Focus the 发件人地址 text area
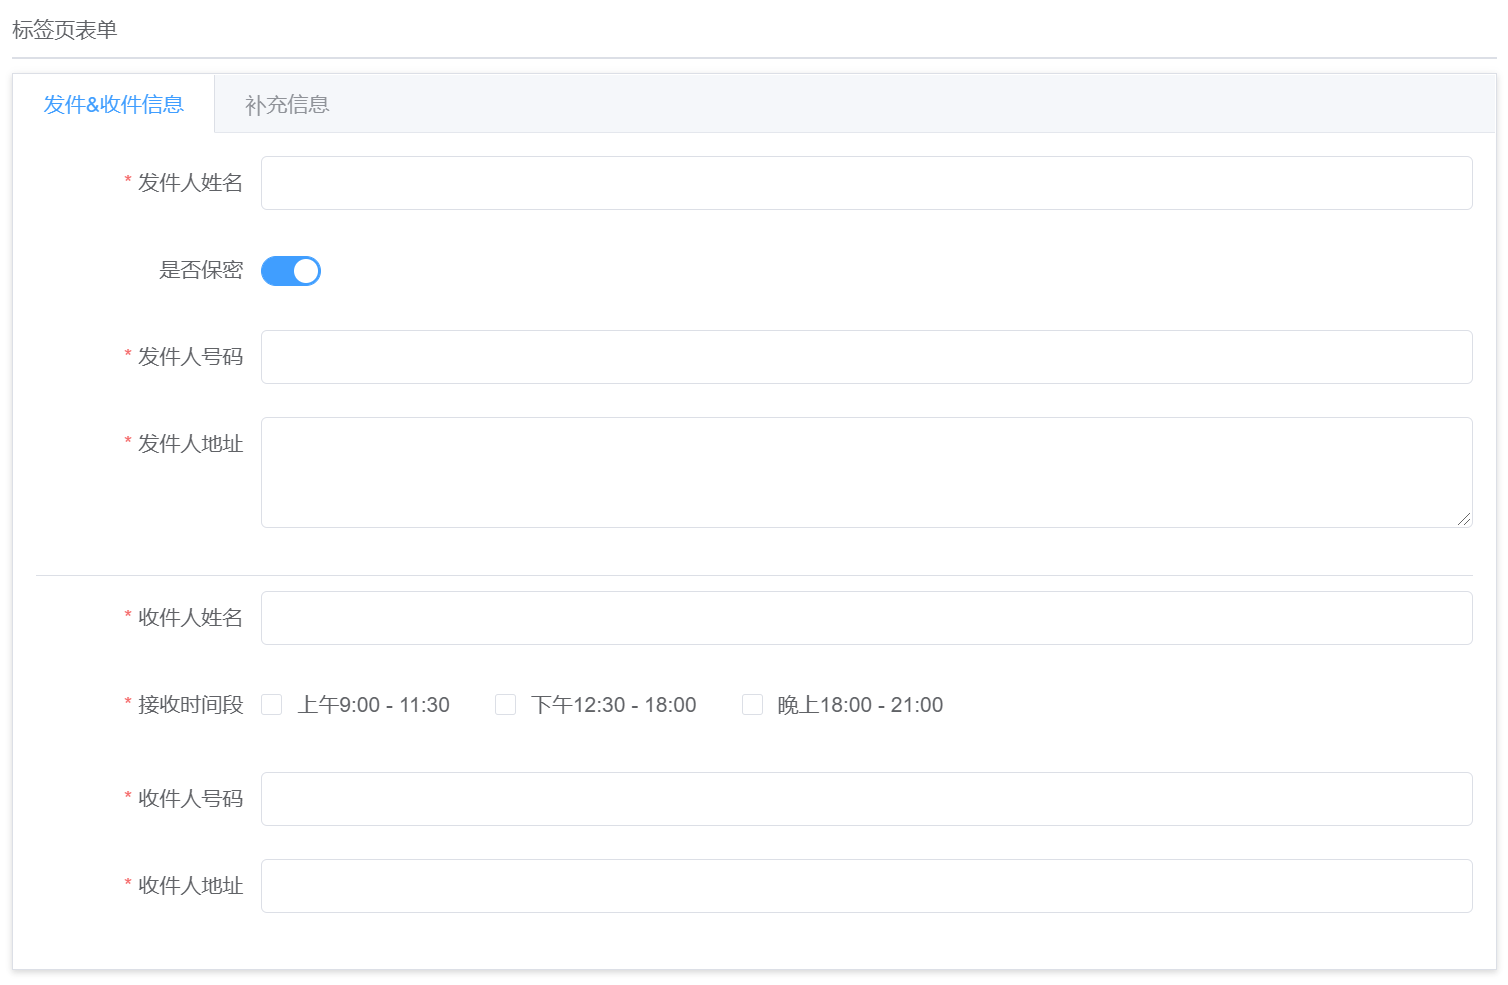This screenshot has width=1508, height=985. click(866, 472)
